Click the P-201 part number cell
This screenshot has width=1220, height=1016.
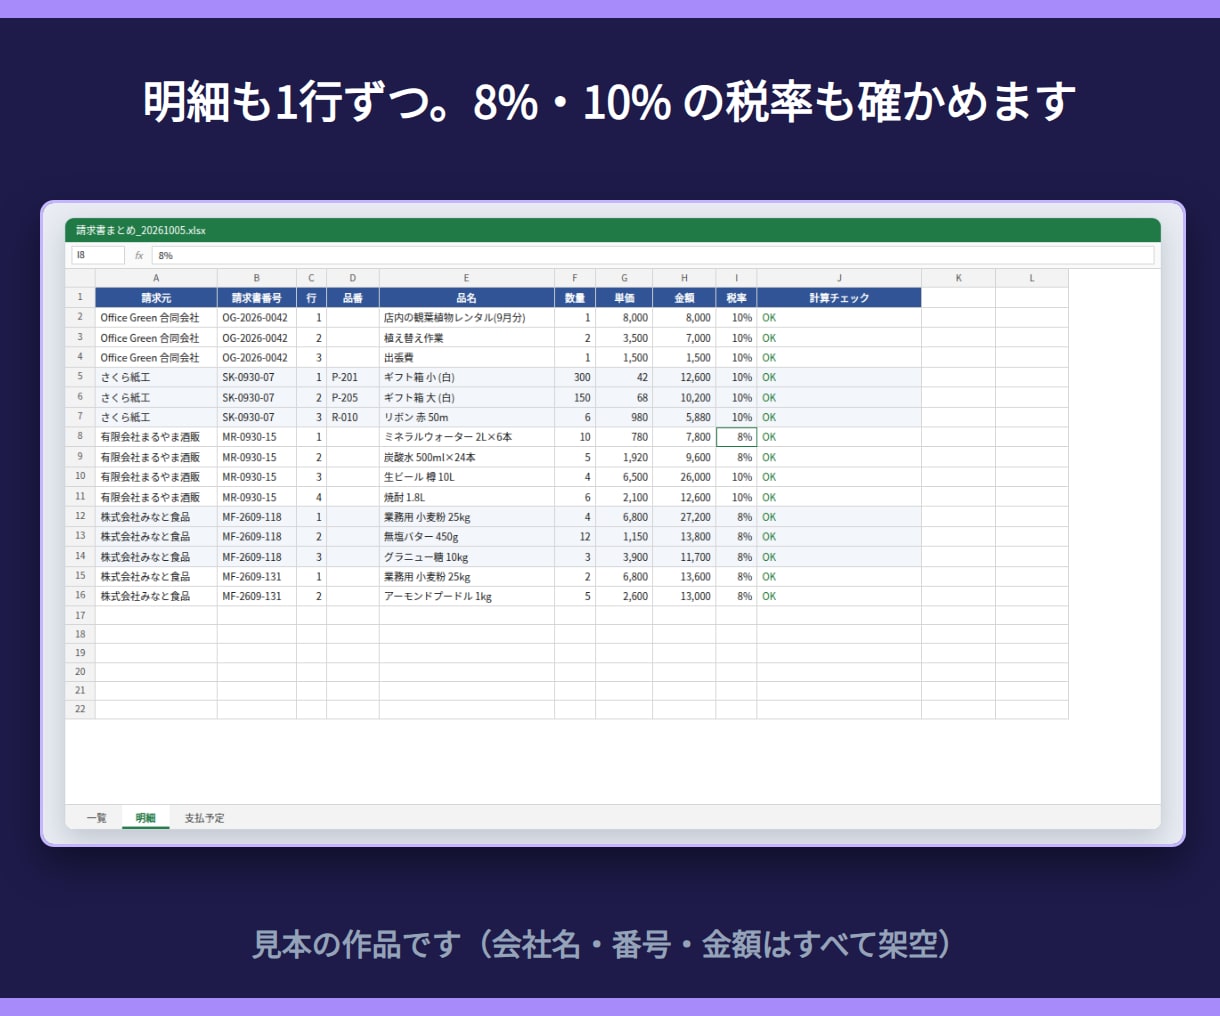(x=353, y=378)
